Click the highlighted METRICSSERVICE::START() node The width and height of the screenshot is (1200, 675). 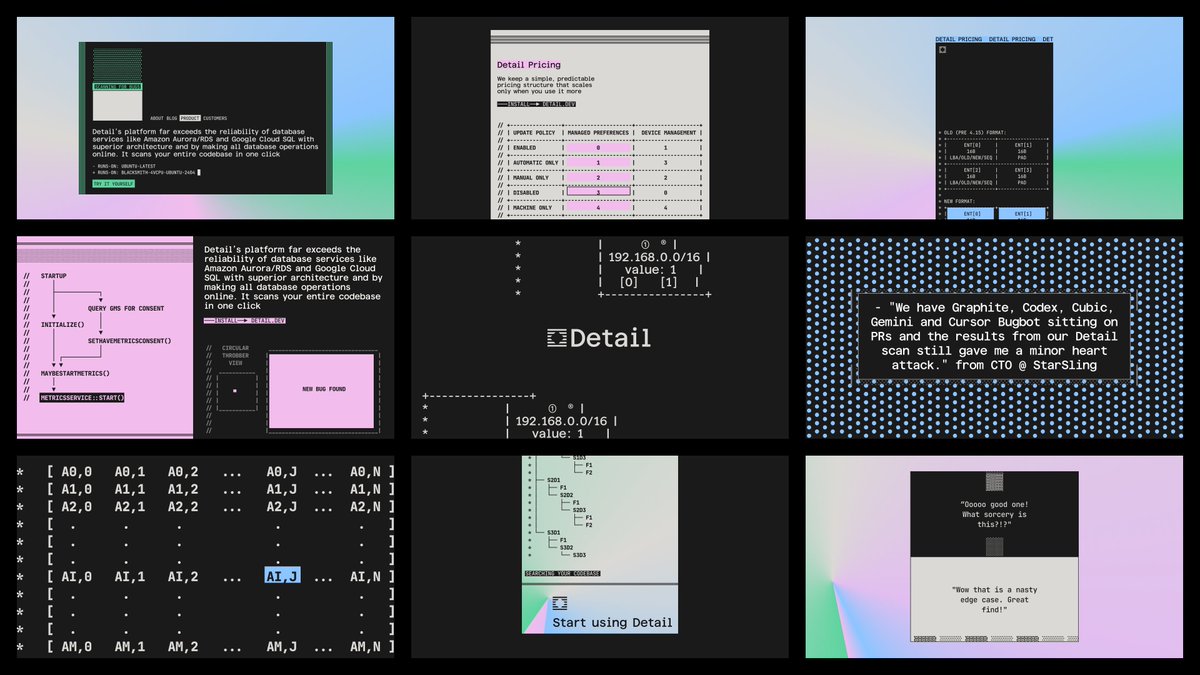[82, 397]
